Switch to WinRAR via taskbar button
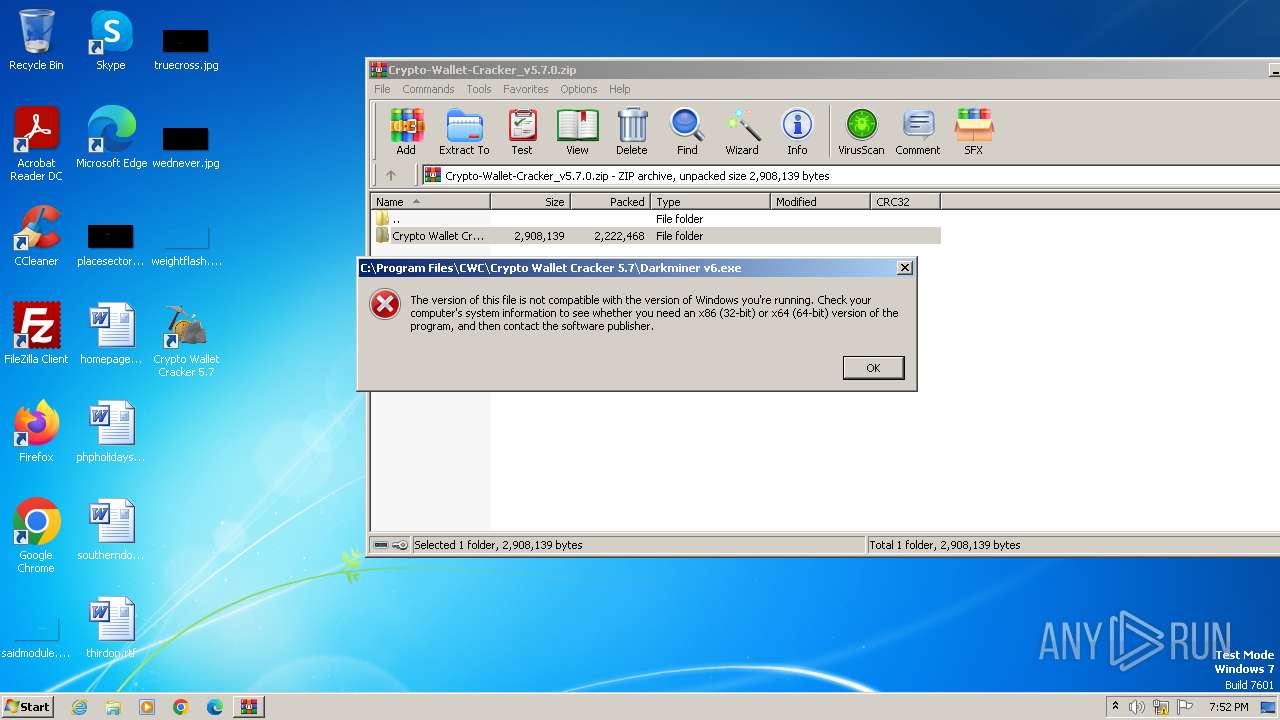This screenshot has width=1280, height=720. pyautogui.click(x=248, y=707)
